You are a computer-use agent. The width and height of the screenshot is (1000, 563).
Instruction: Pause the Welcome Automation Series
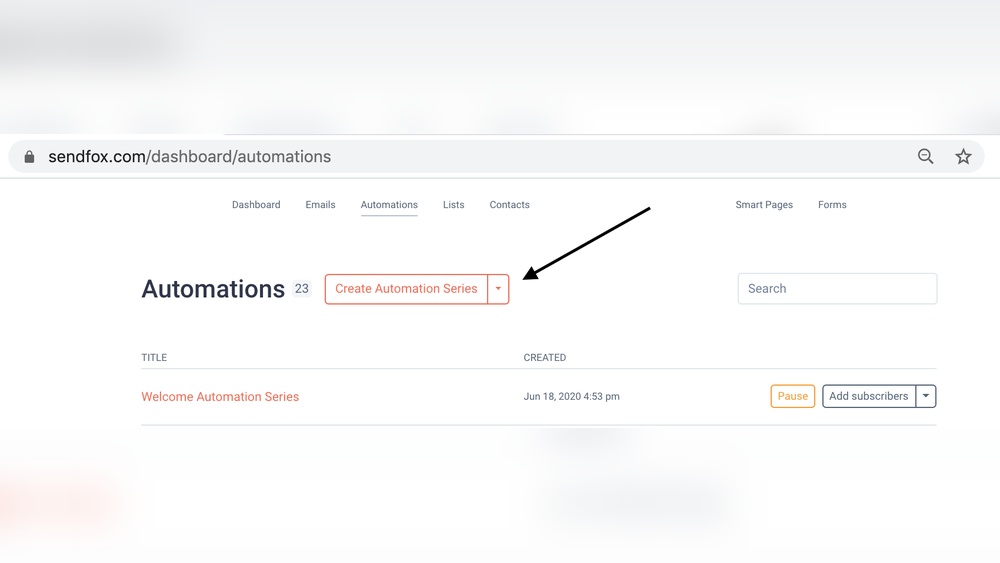[x=792, y=396]
